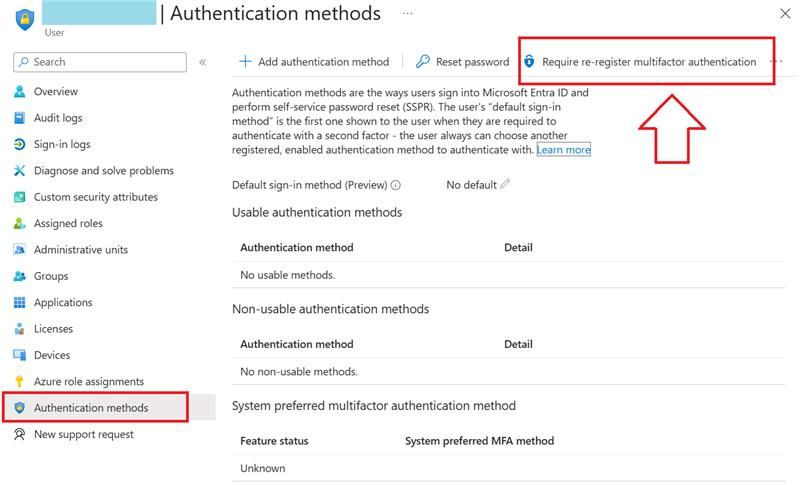Click the sidebar Search field
The height and width of the screenshot is (485, 800).
[x=100, y=62]
